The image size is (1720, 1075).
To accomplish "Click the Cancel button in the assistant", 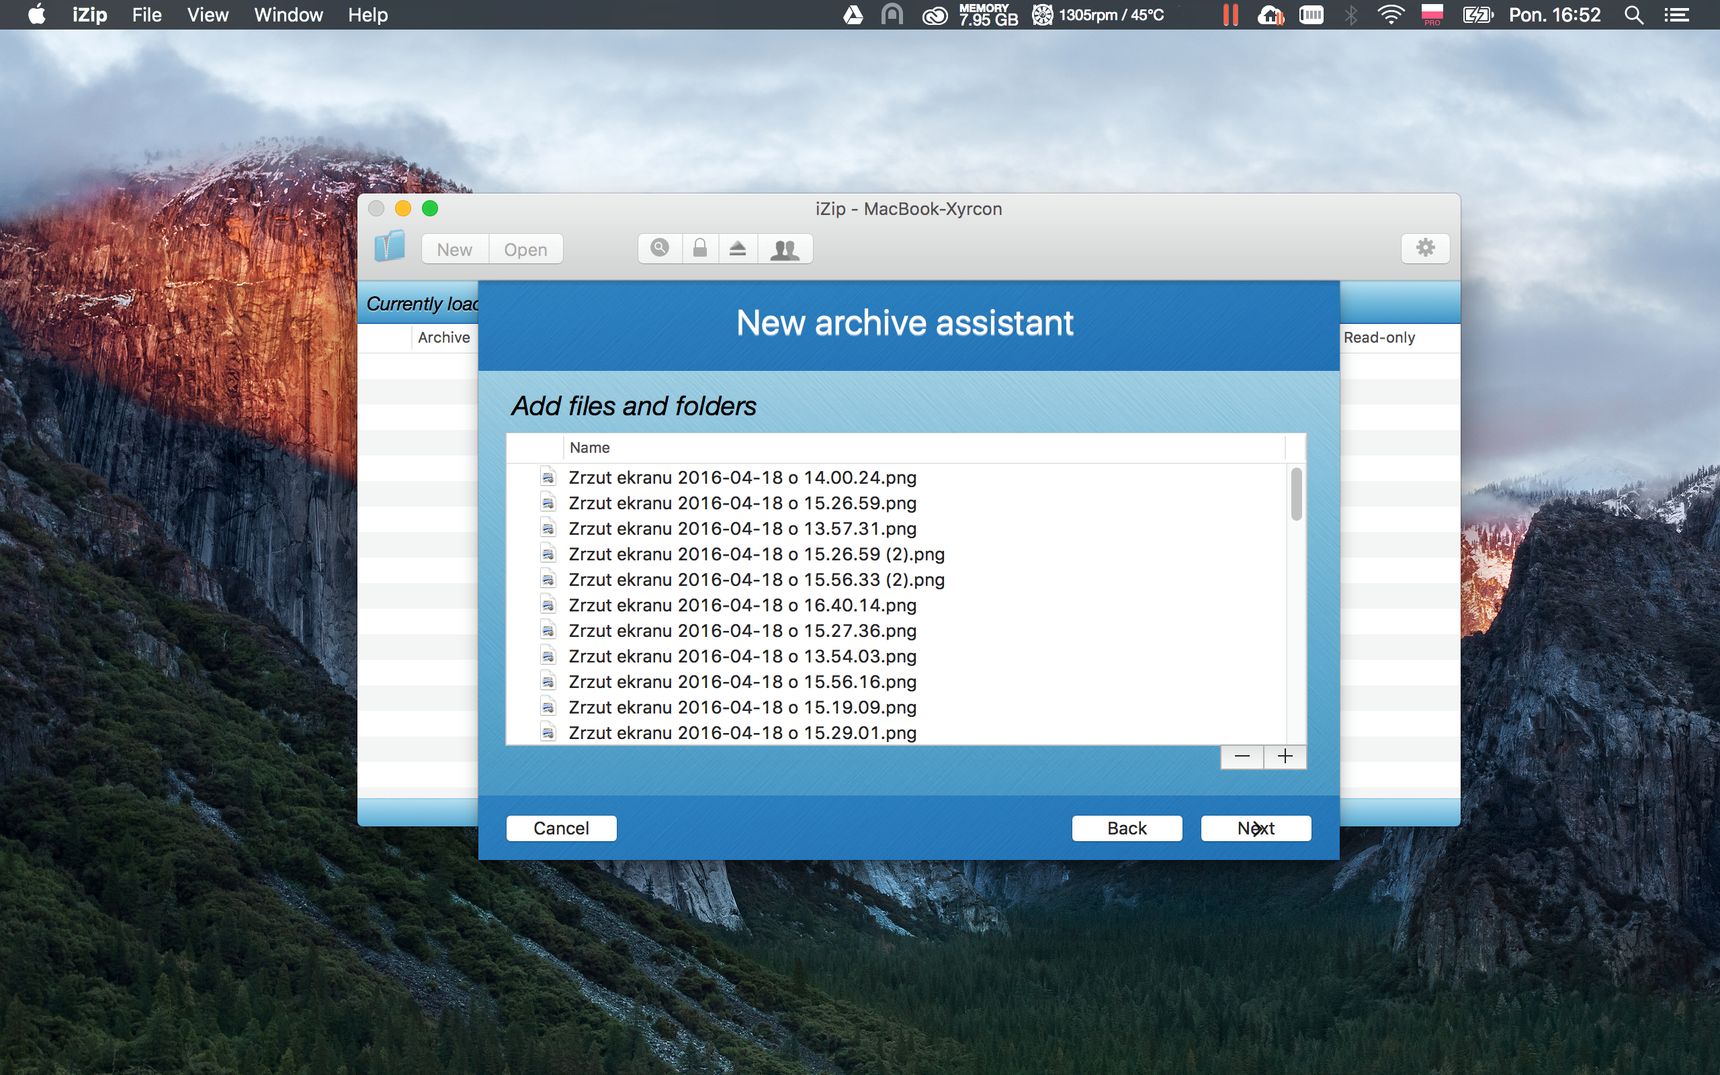I will pos(561,828).
